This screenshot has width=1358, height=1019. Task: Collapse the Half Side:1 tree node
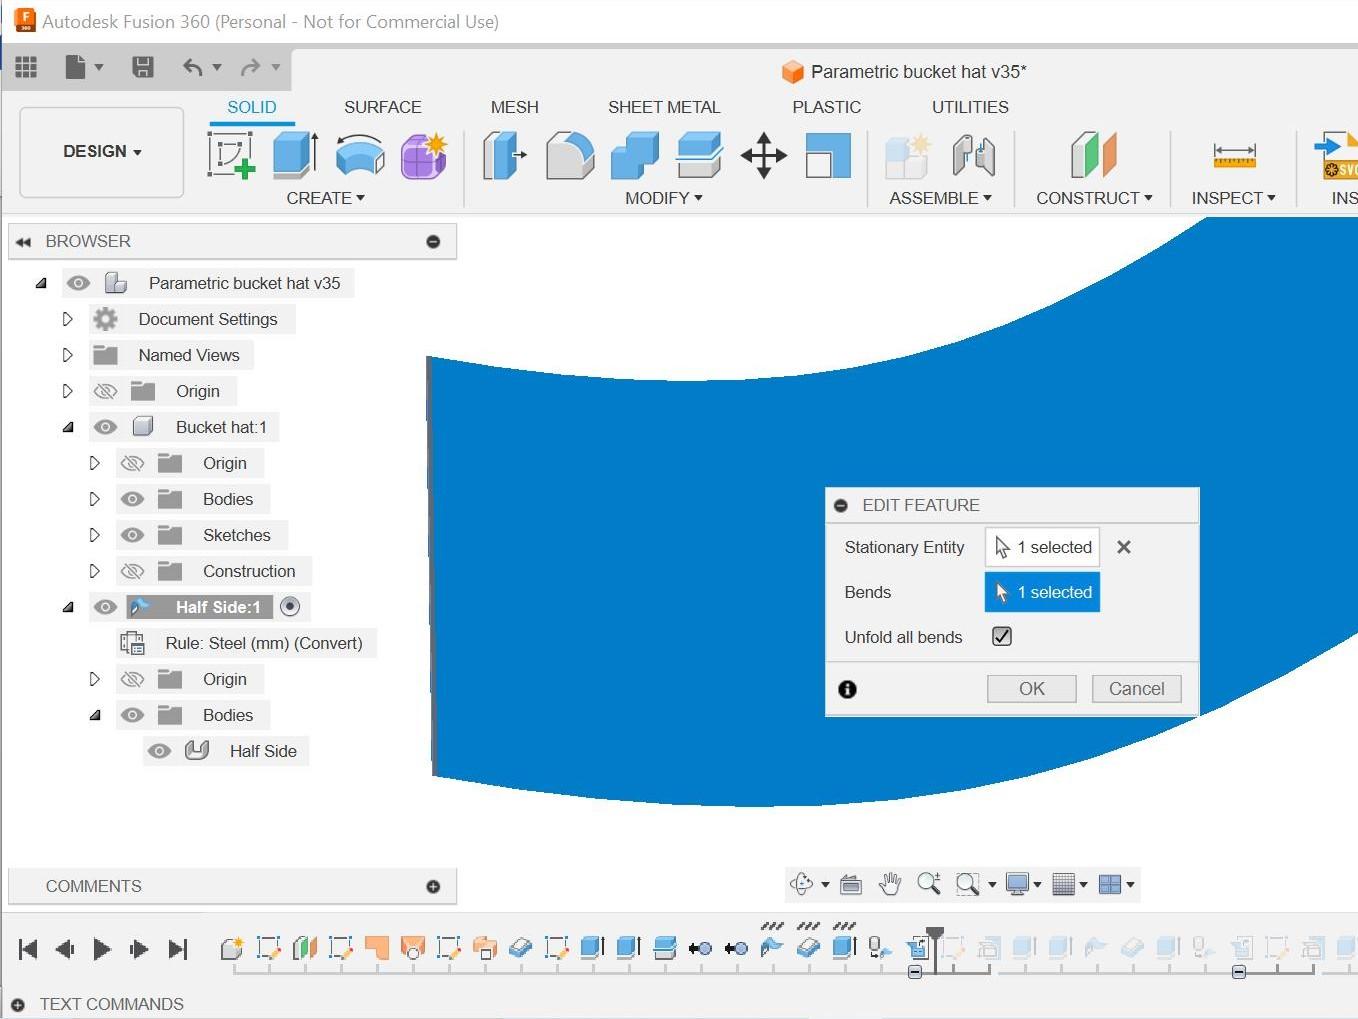(x=67, y=607)
